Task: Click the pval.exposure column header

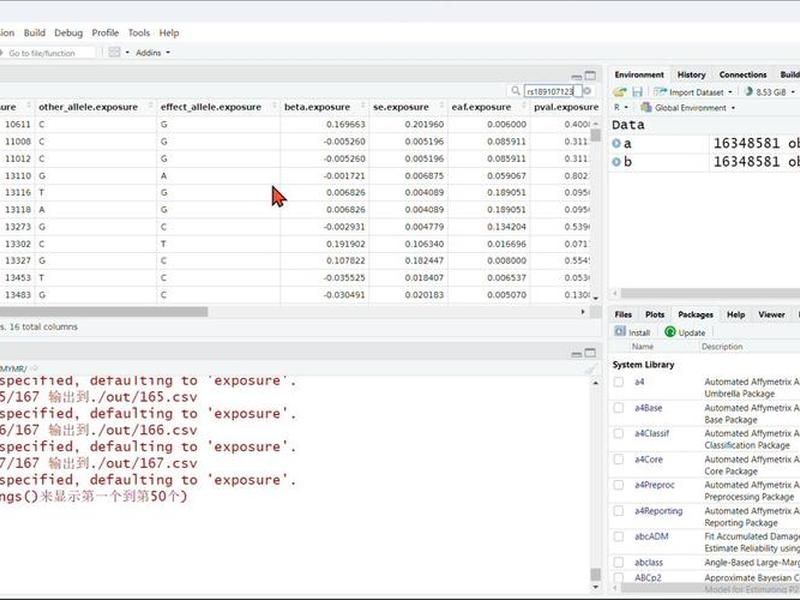Action: (565, 107)
